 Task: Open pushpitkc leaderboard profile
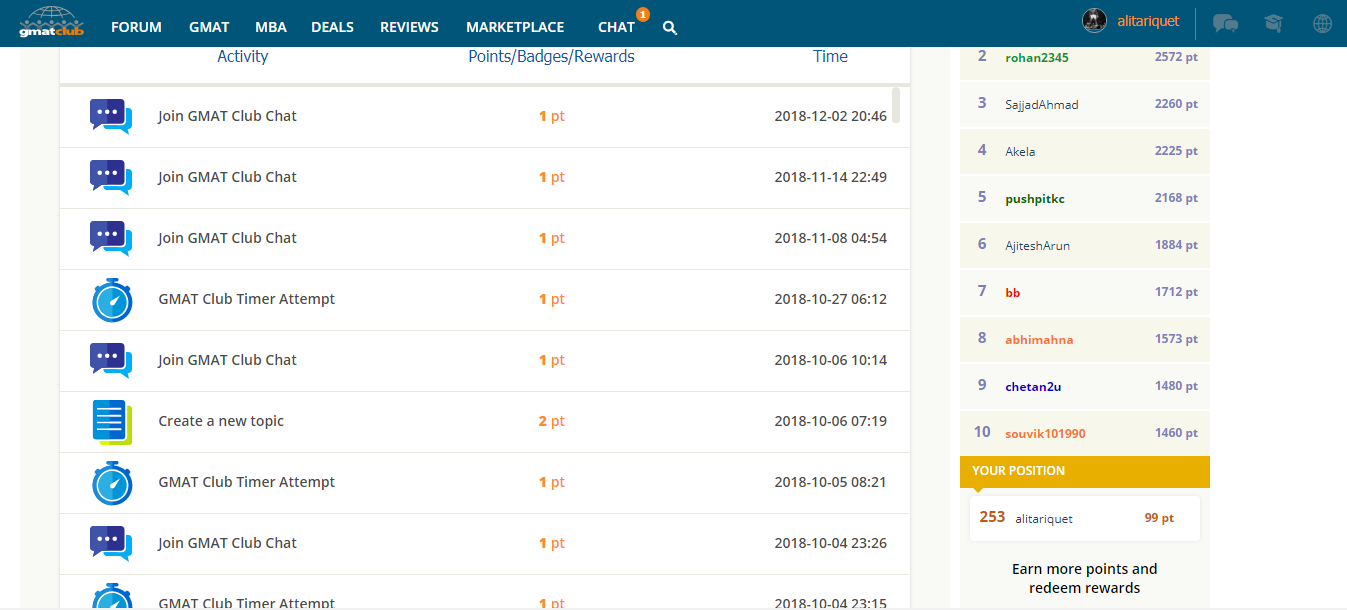[x=1035, y=198]
